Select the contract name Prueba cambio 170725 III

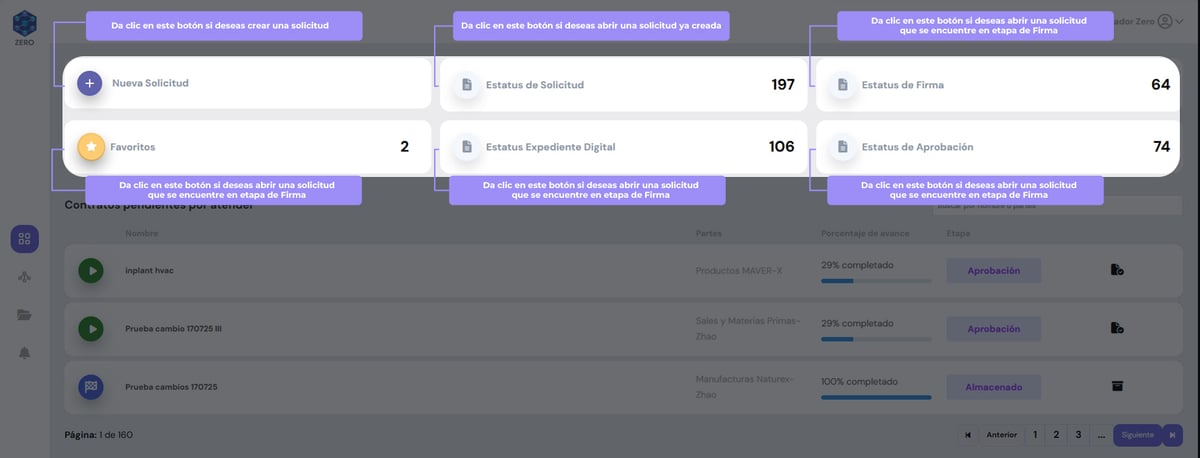coord(173,328)
